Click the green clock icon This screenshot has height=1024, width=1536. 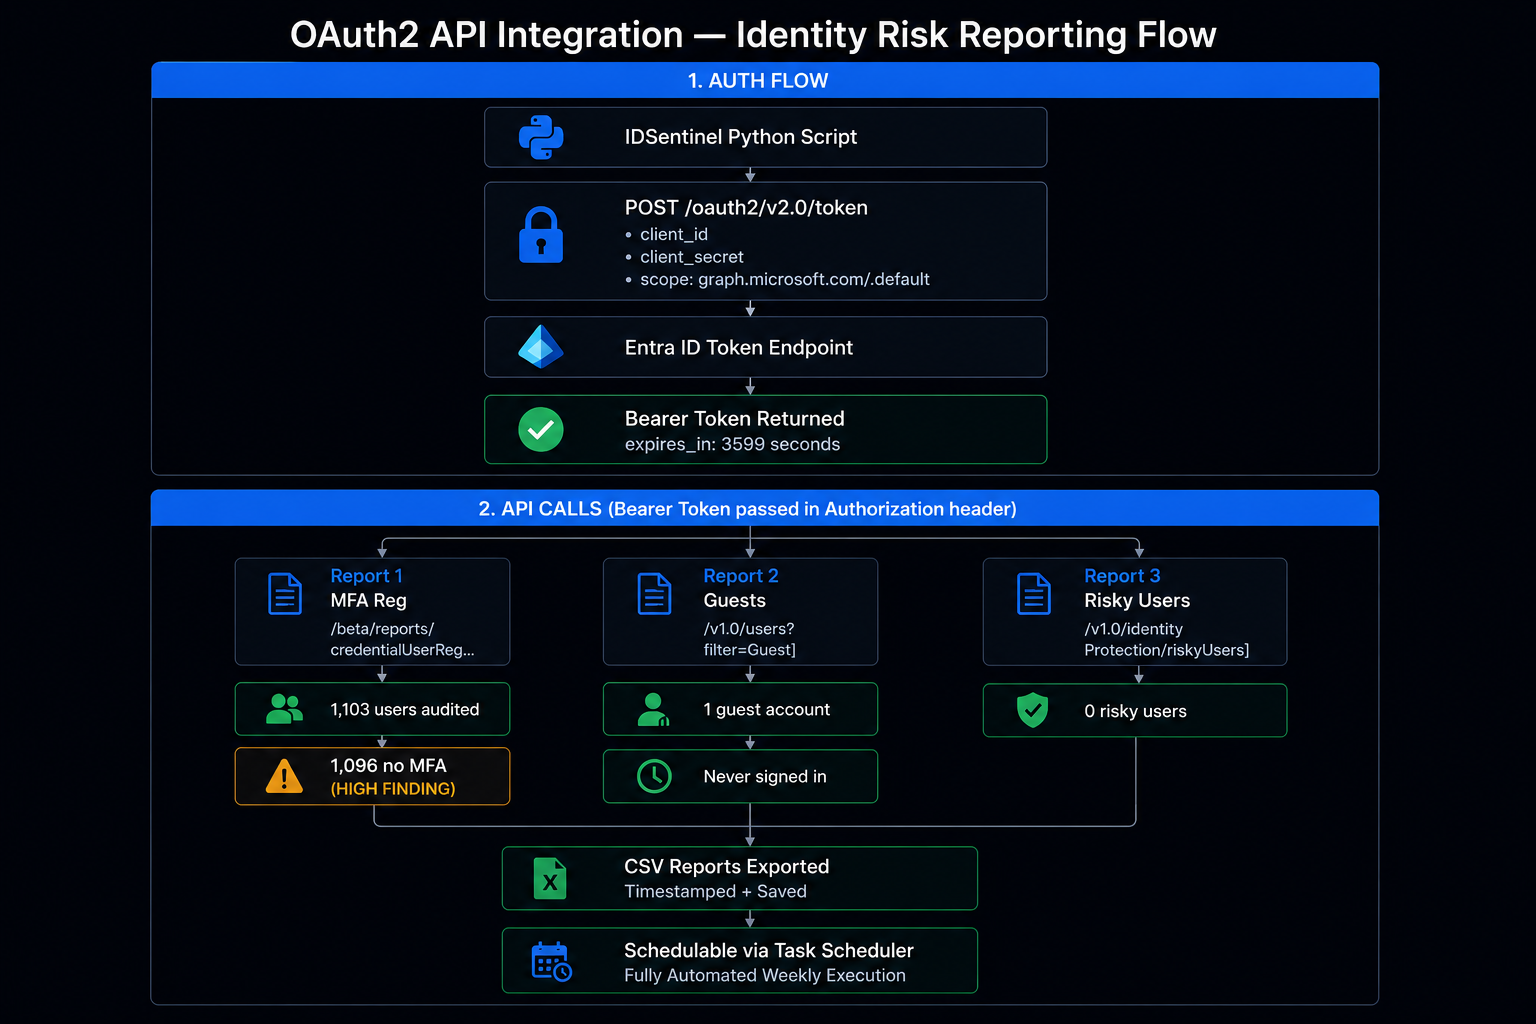[x=655, y=776]
